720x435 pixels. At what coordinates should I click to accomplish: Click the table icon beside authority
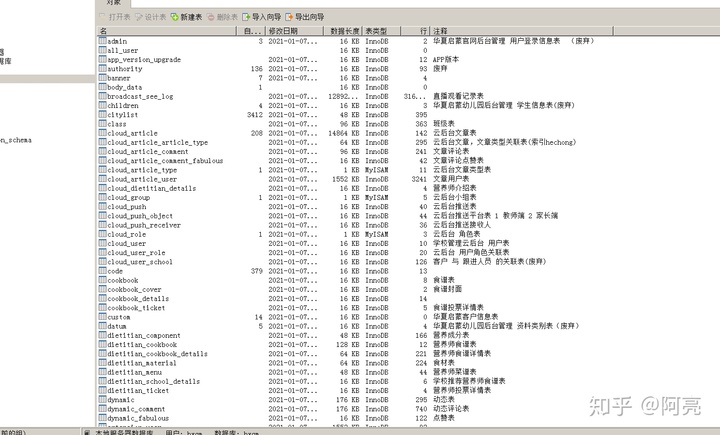click(x=102, y=68)
